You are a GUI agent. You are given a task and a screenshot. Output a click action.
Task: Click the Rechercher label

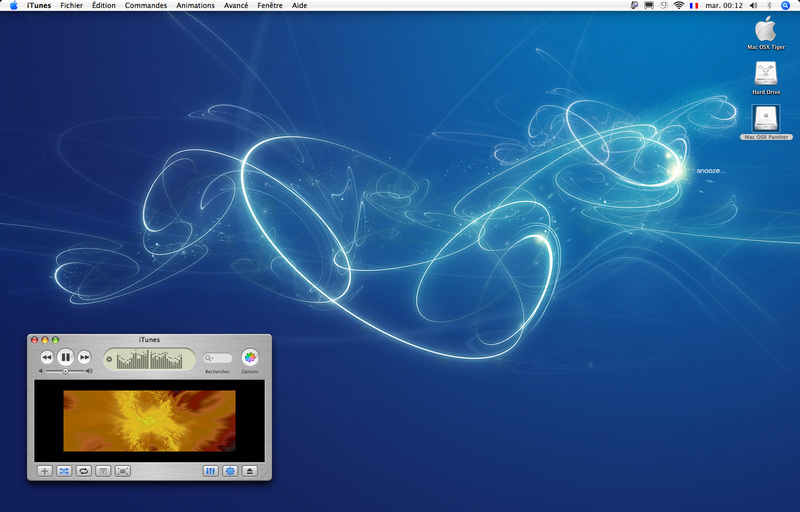point(217,372)
